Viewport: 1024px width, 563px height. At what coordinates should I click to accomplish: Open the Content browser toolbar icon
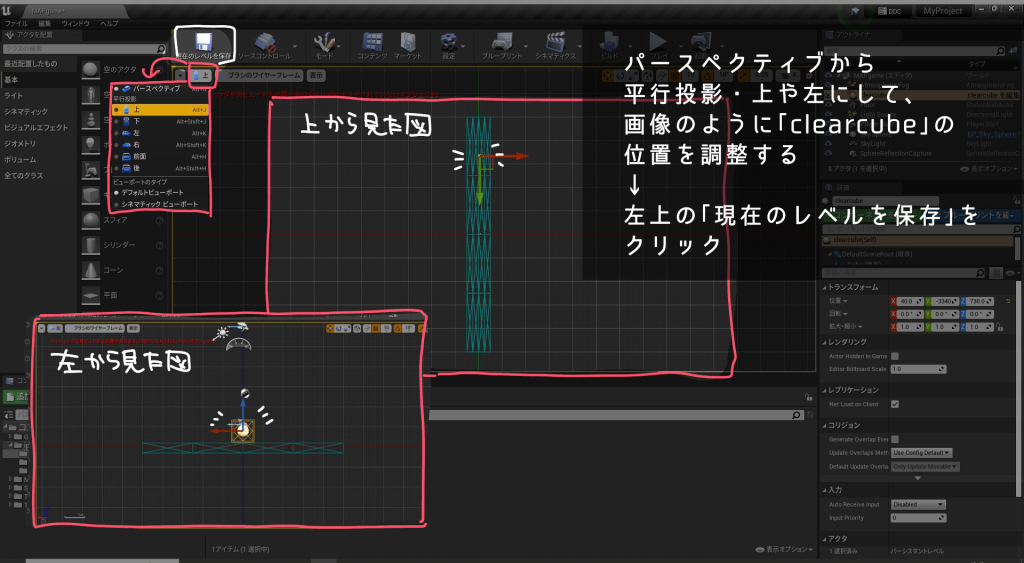(371, 43)
